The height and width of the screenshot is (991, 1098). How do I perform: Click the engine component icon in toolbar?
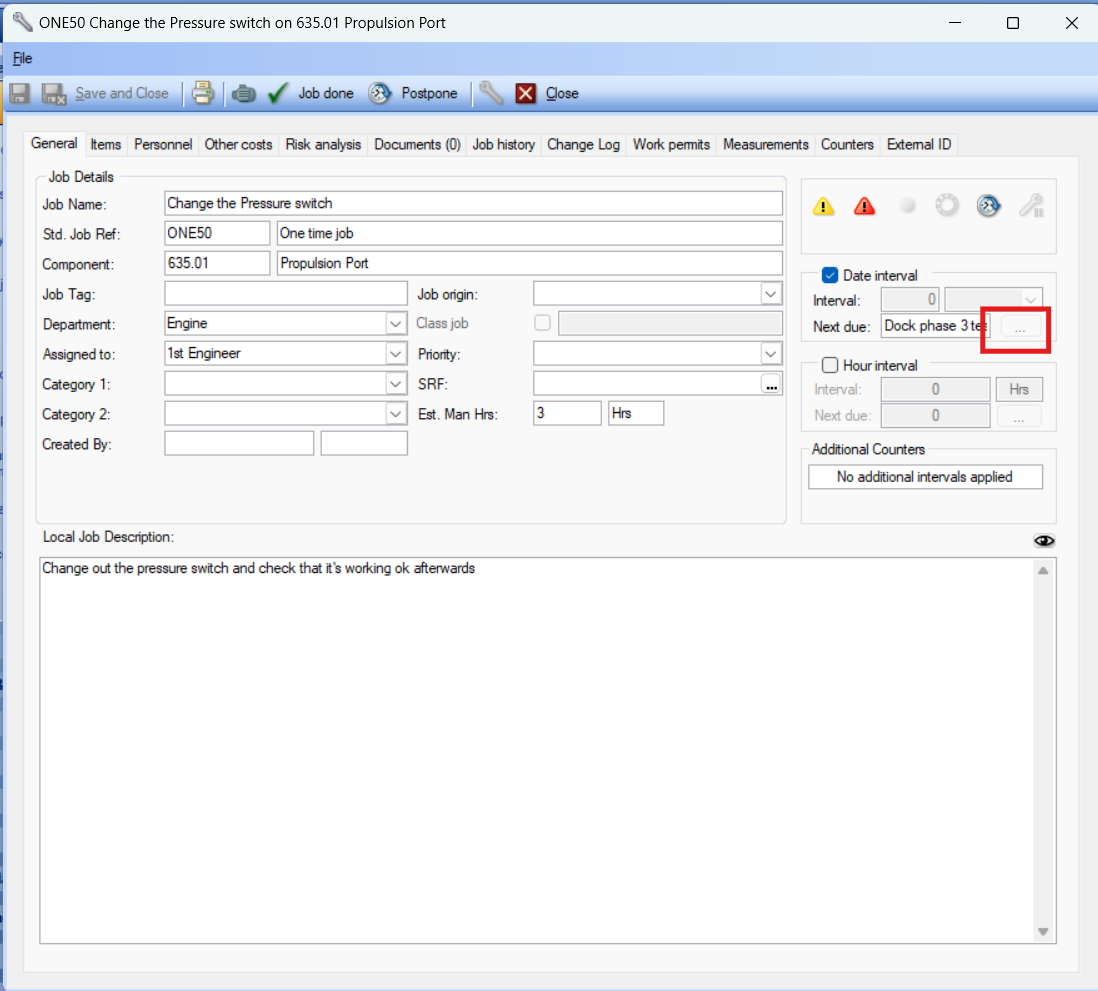point(244,93)
